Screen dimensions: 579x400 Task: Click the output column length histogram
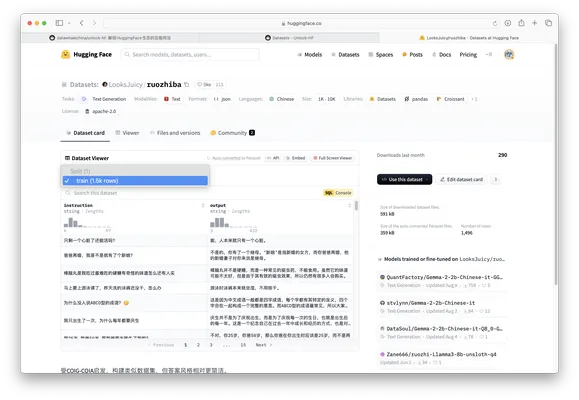[233, 223]
